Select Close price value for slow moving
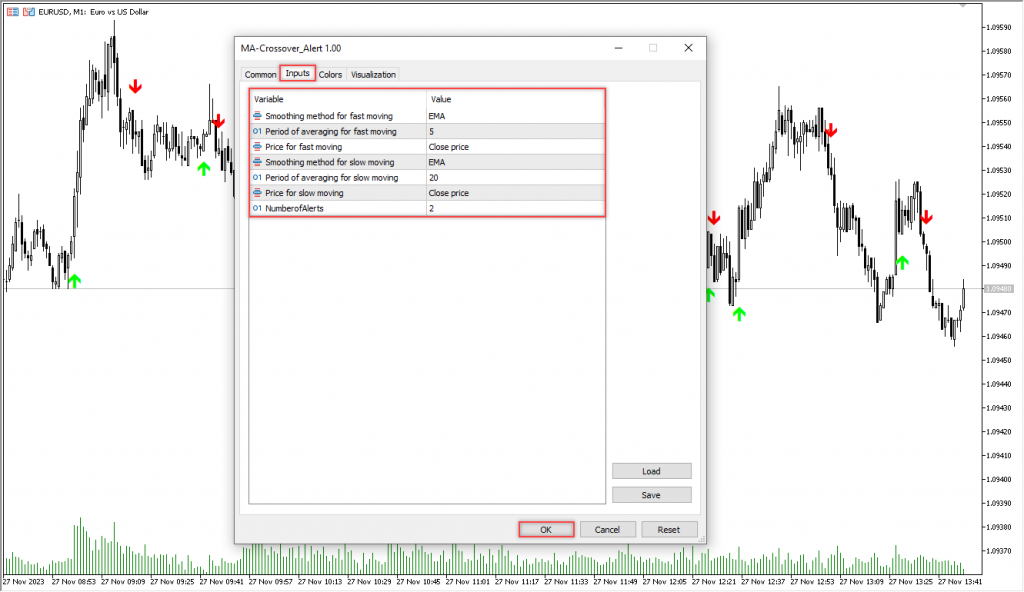 pyautogui.click(x=515, y=193)
